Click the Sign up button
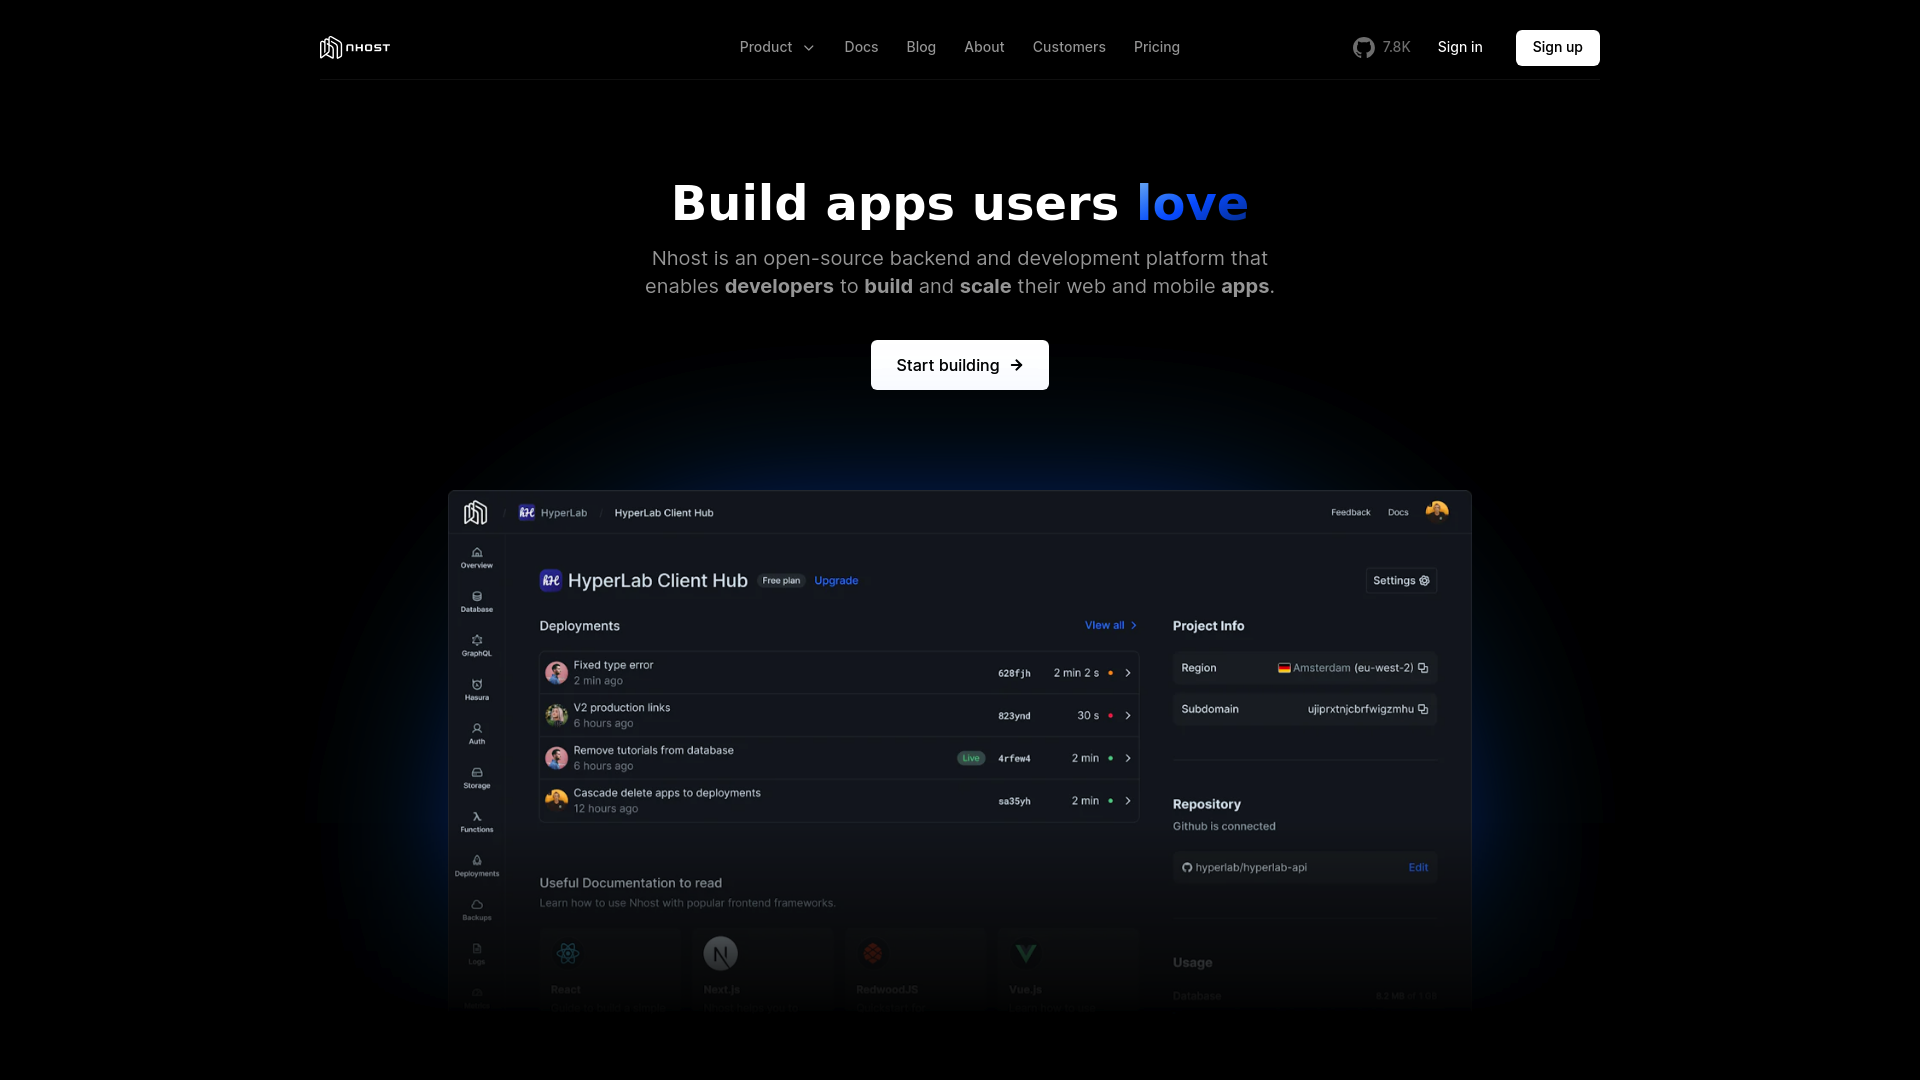Image resolution: width=1920 pixels, height=1080 pixels. [1557, 46]
